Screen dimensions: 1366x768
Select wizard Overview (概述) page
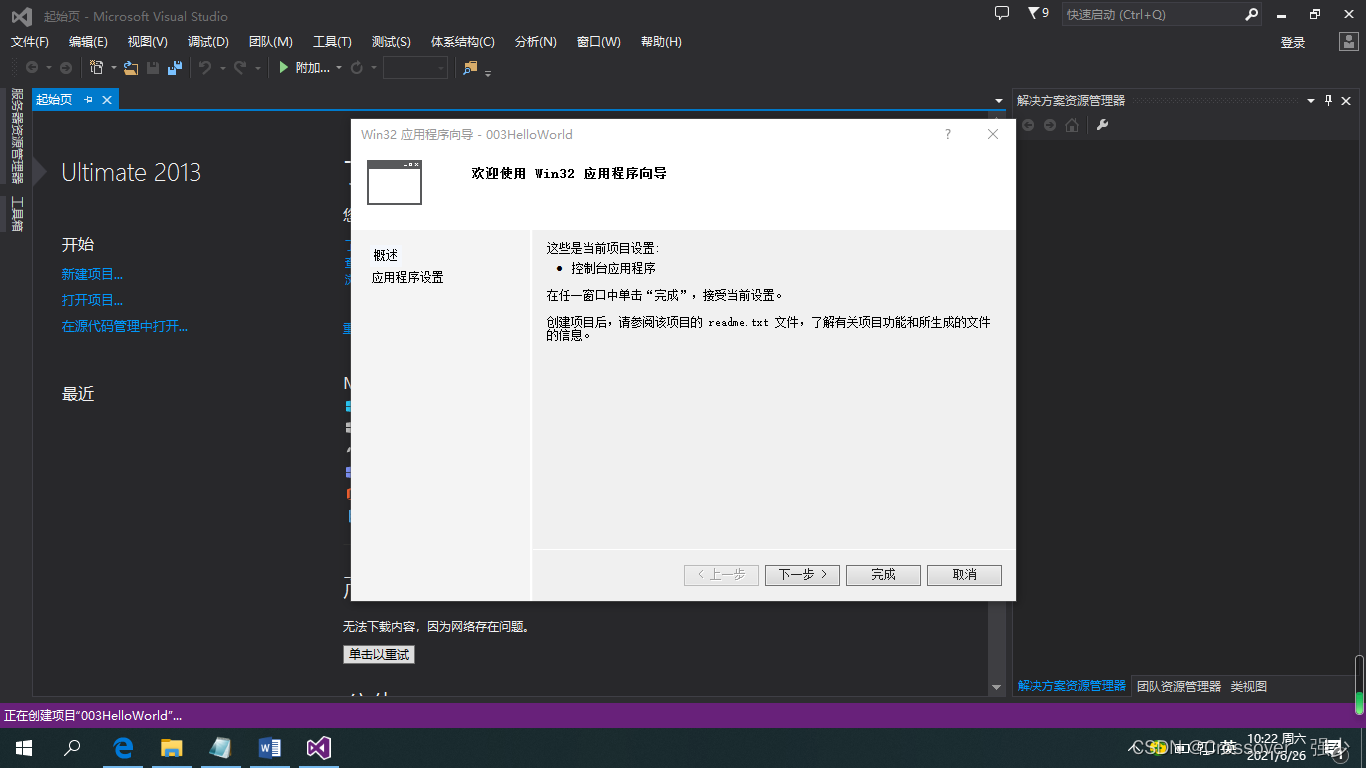pos(385,255)
